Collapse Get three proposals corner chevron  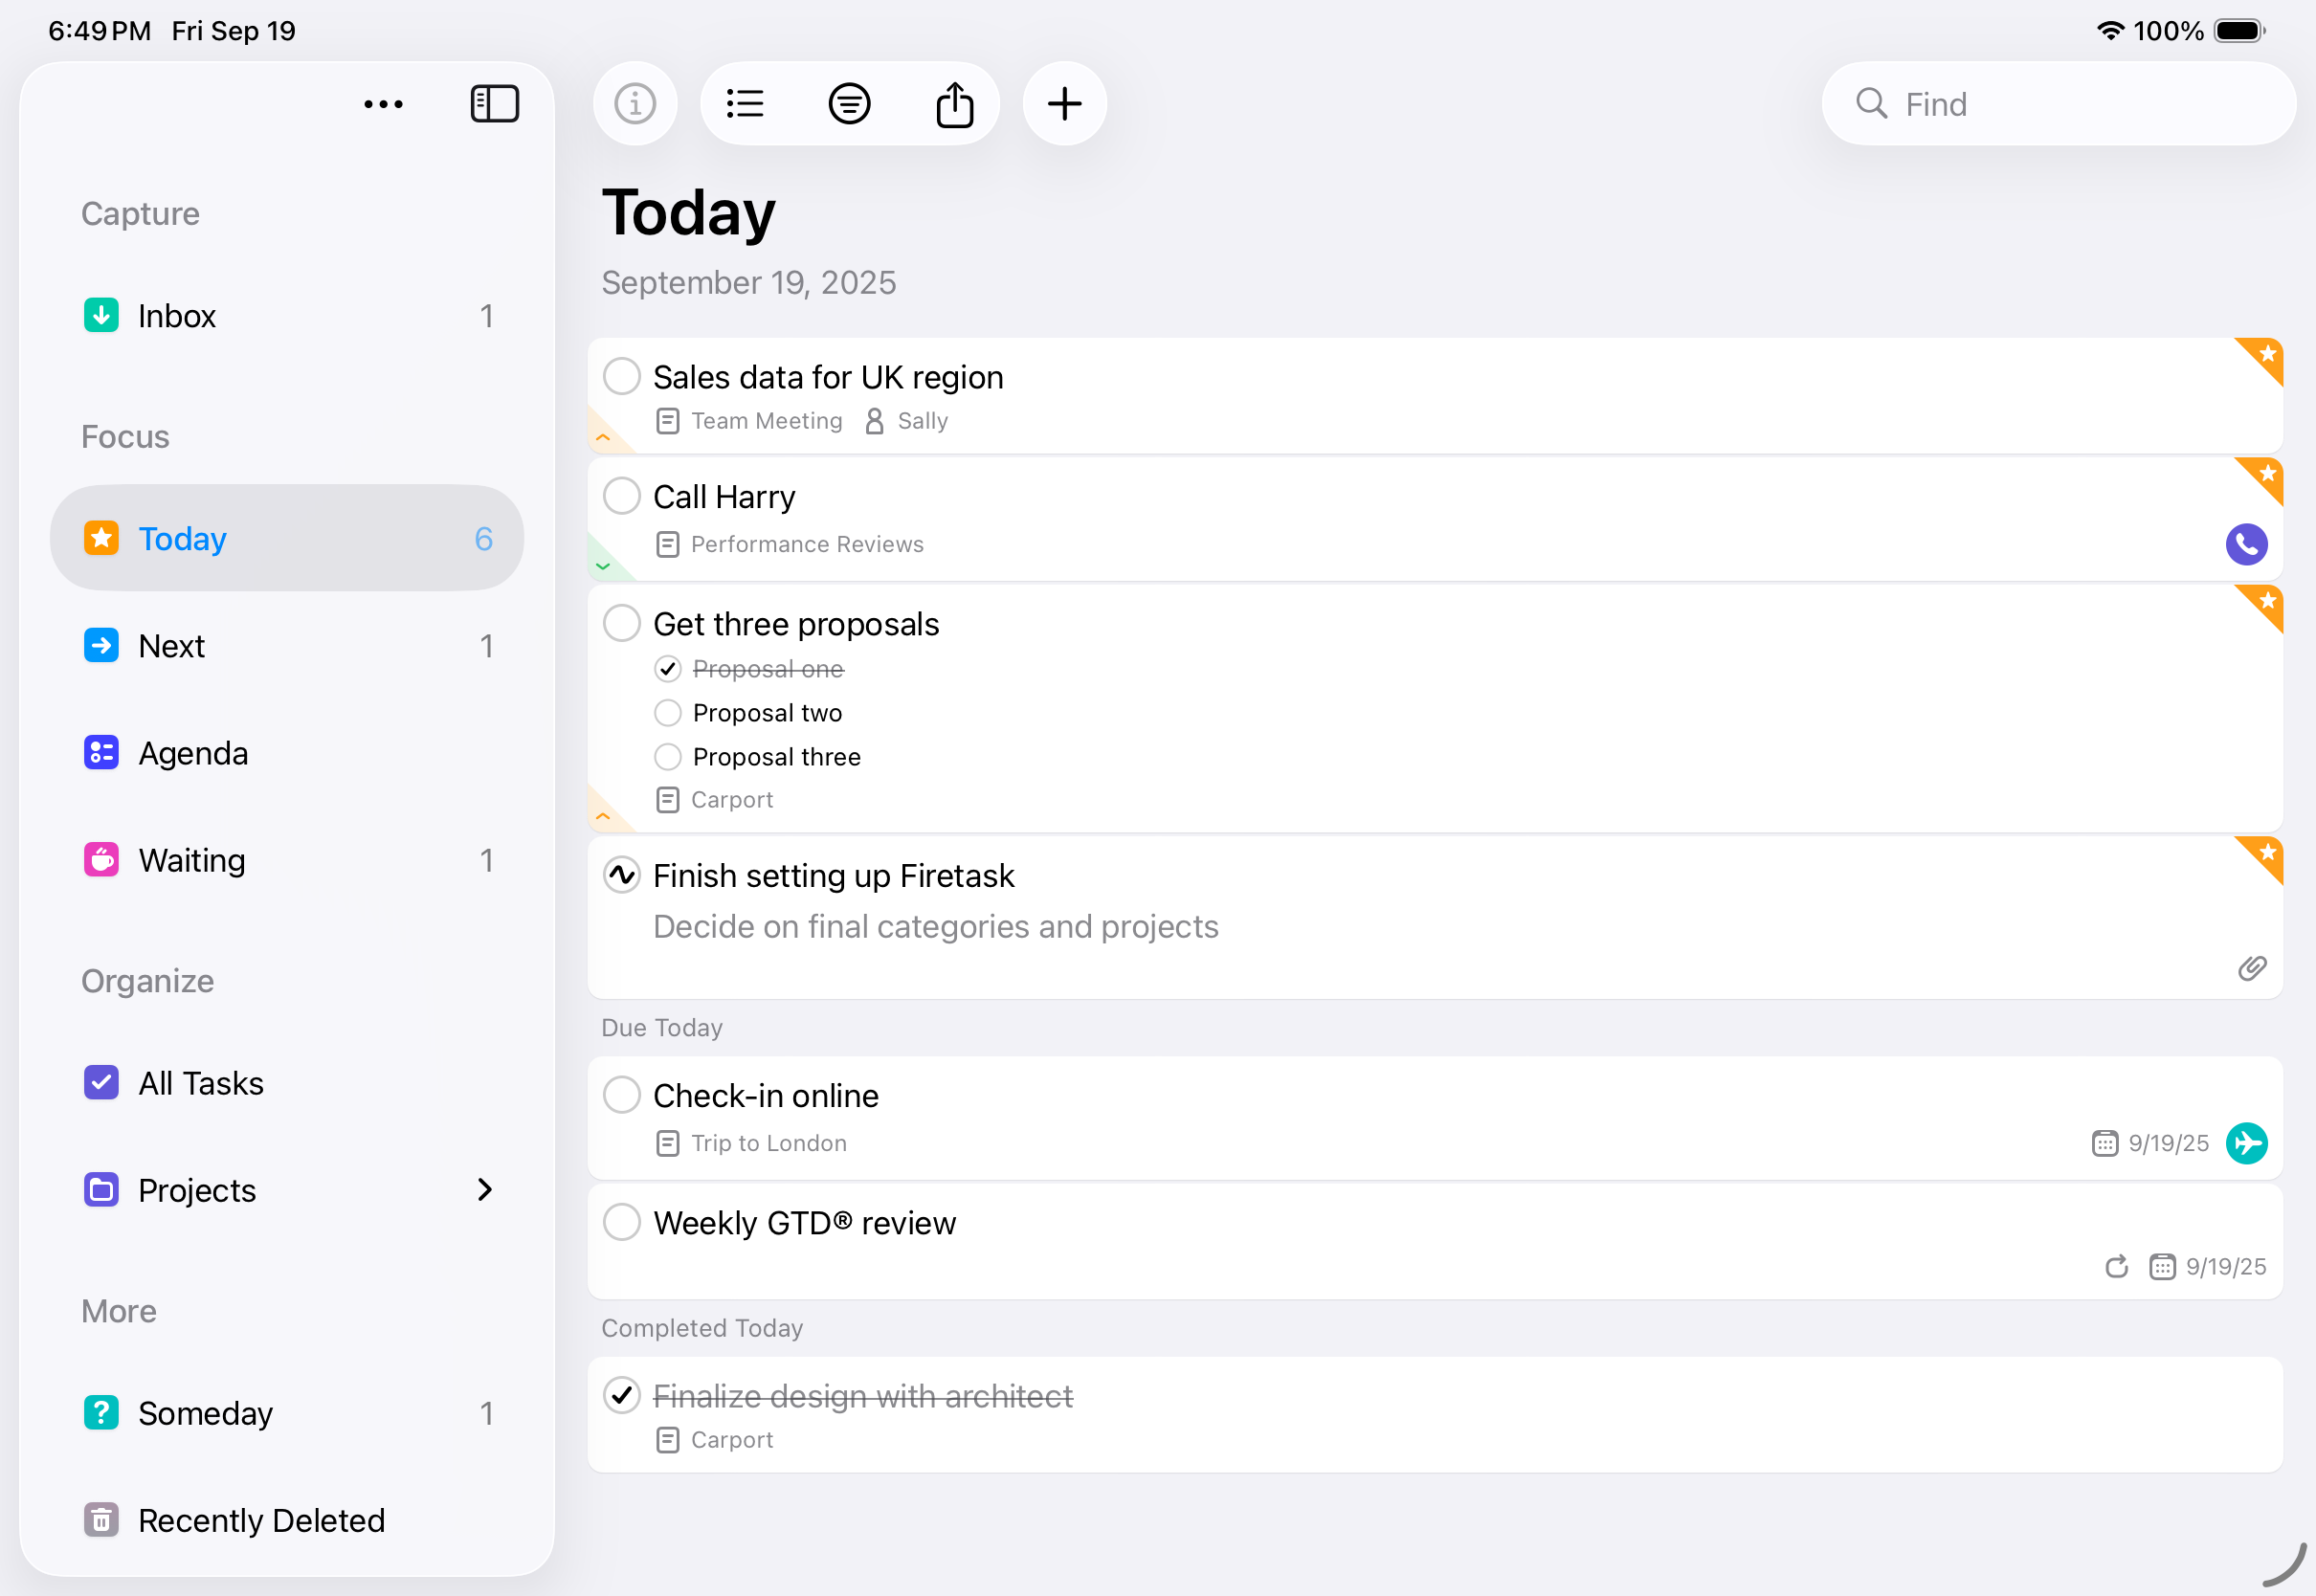(x=603, y=816)
